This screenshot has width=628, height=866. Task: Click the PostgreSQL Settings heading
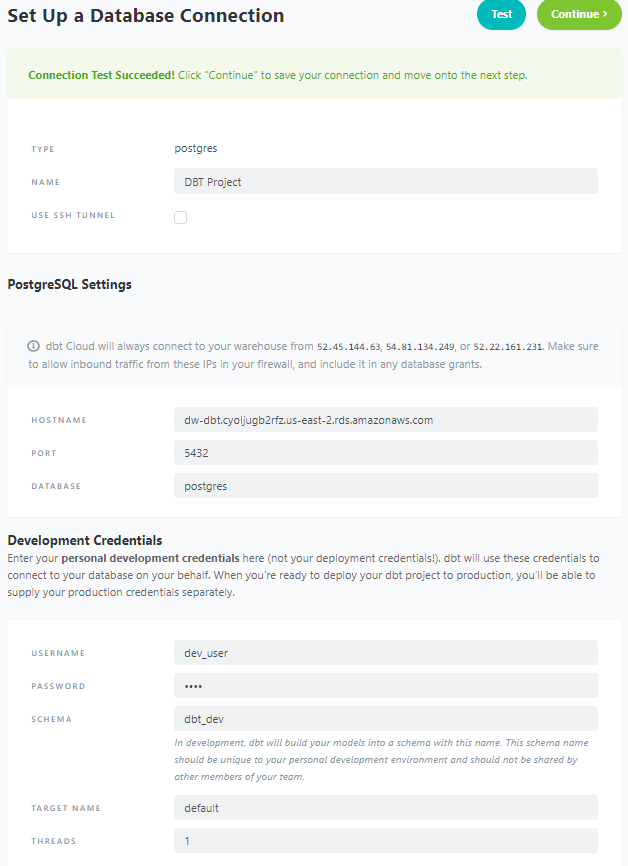tap(70, 284)
